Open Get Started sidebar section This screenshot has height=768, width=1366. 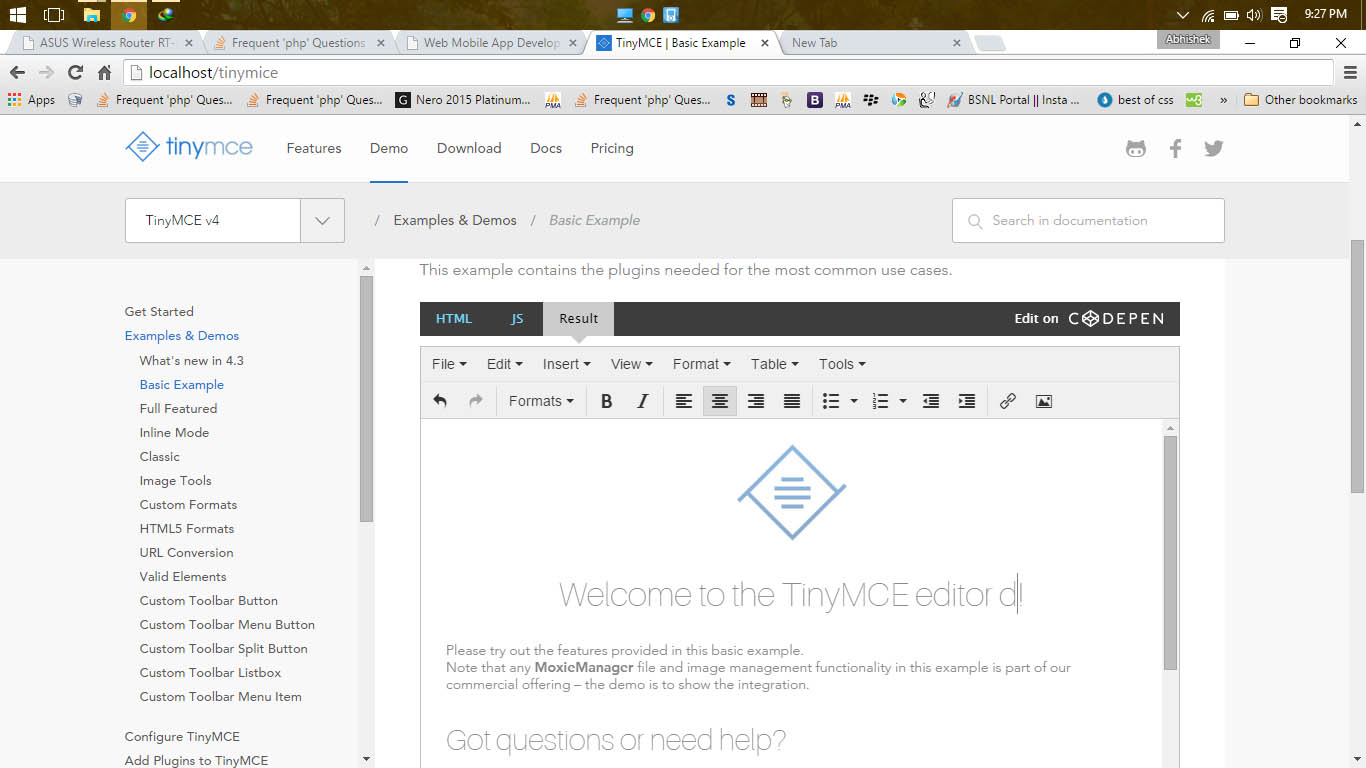pos(159,312)
